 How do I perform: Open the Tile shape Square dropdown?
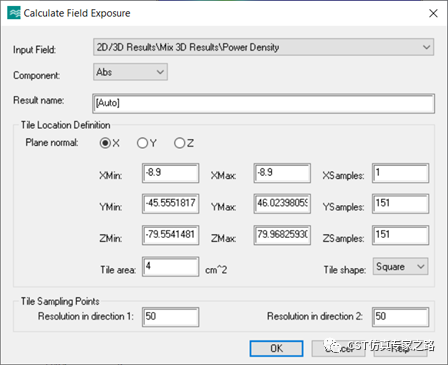click(x=400, y=266)
